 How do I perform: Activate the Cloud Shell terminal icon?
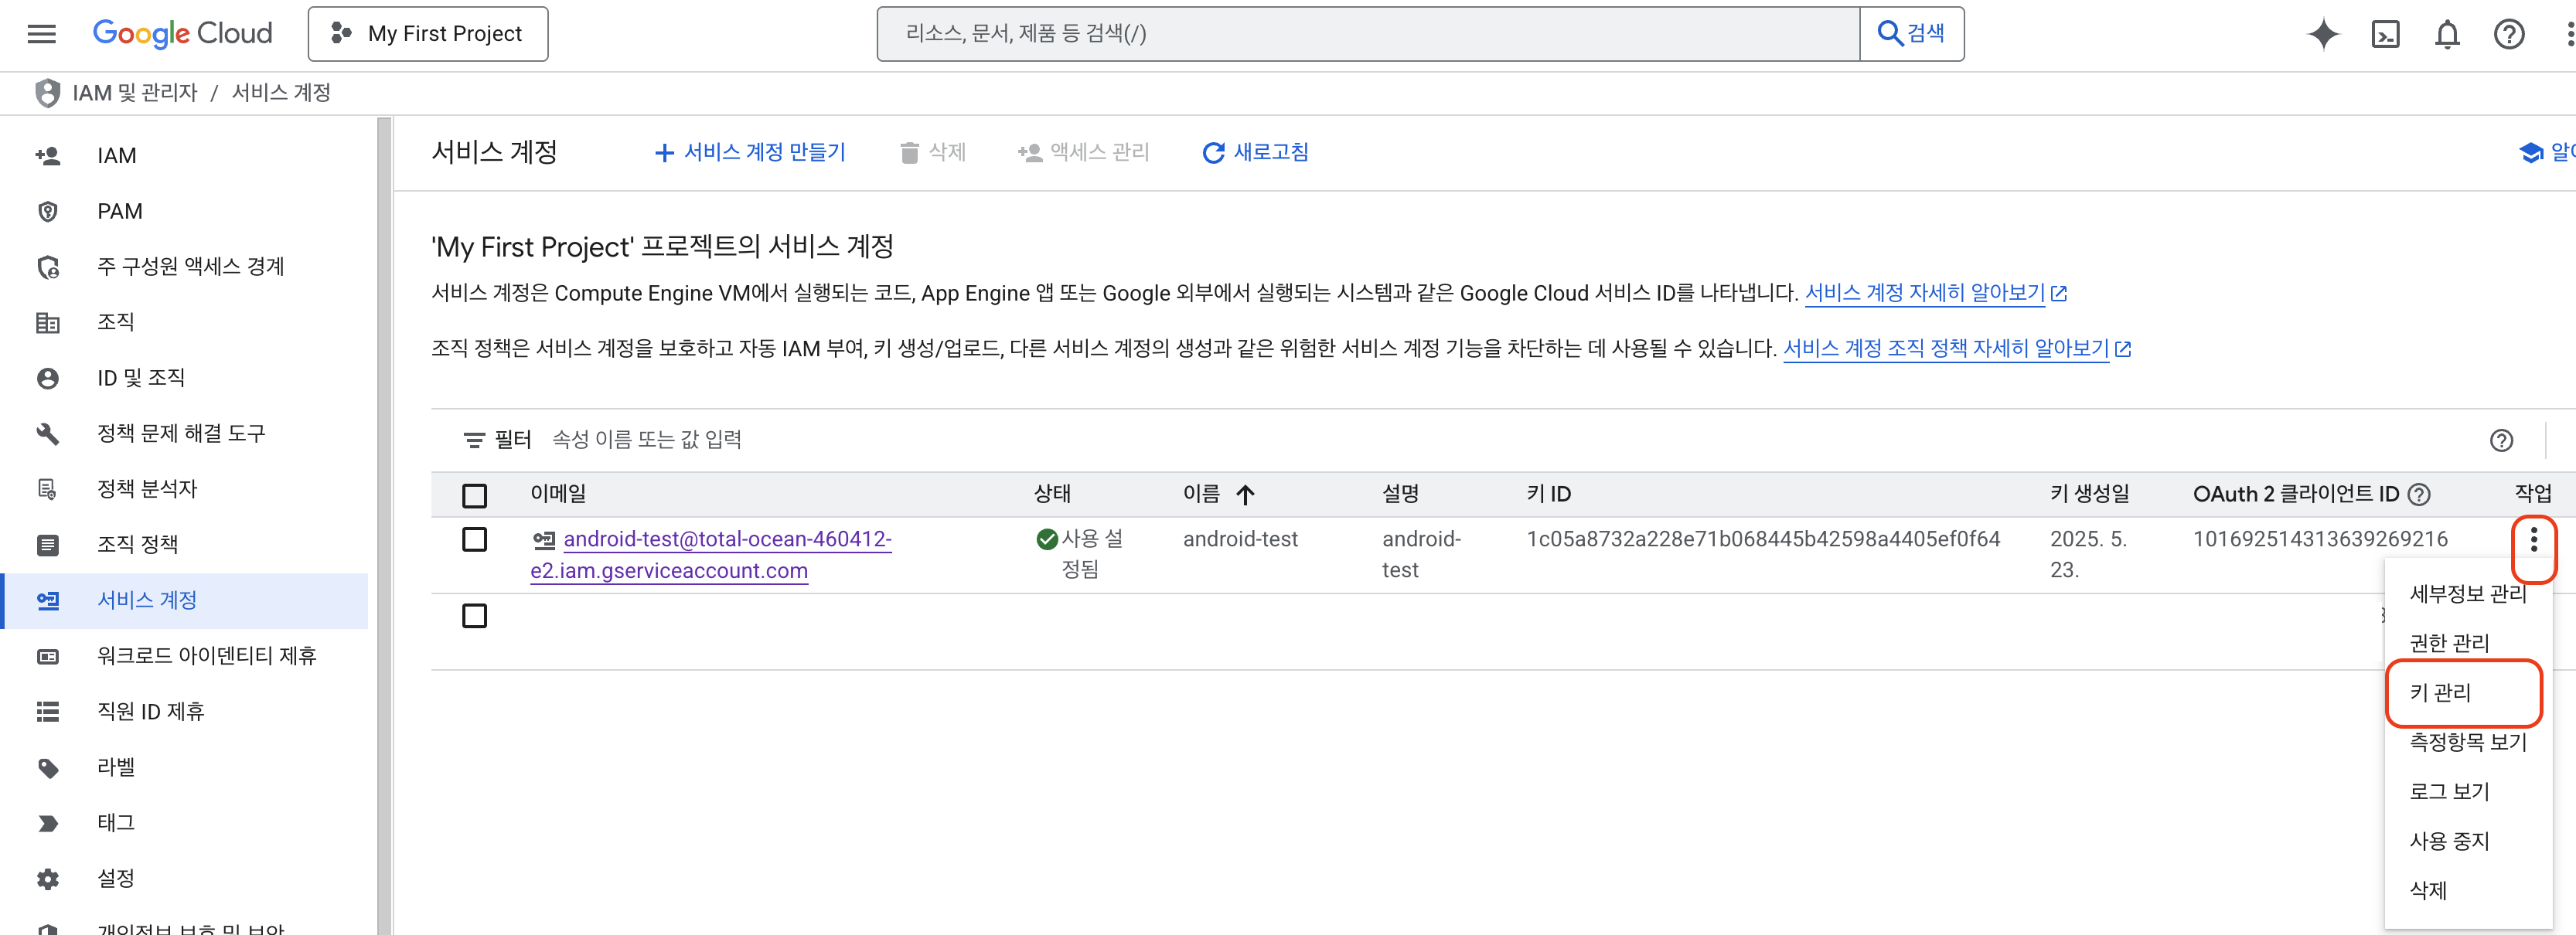tap(2385, 34)
